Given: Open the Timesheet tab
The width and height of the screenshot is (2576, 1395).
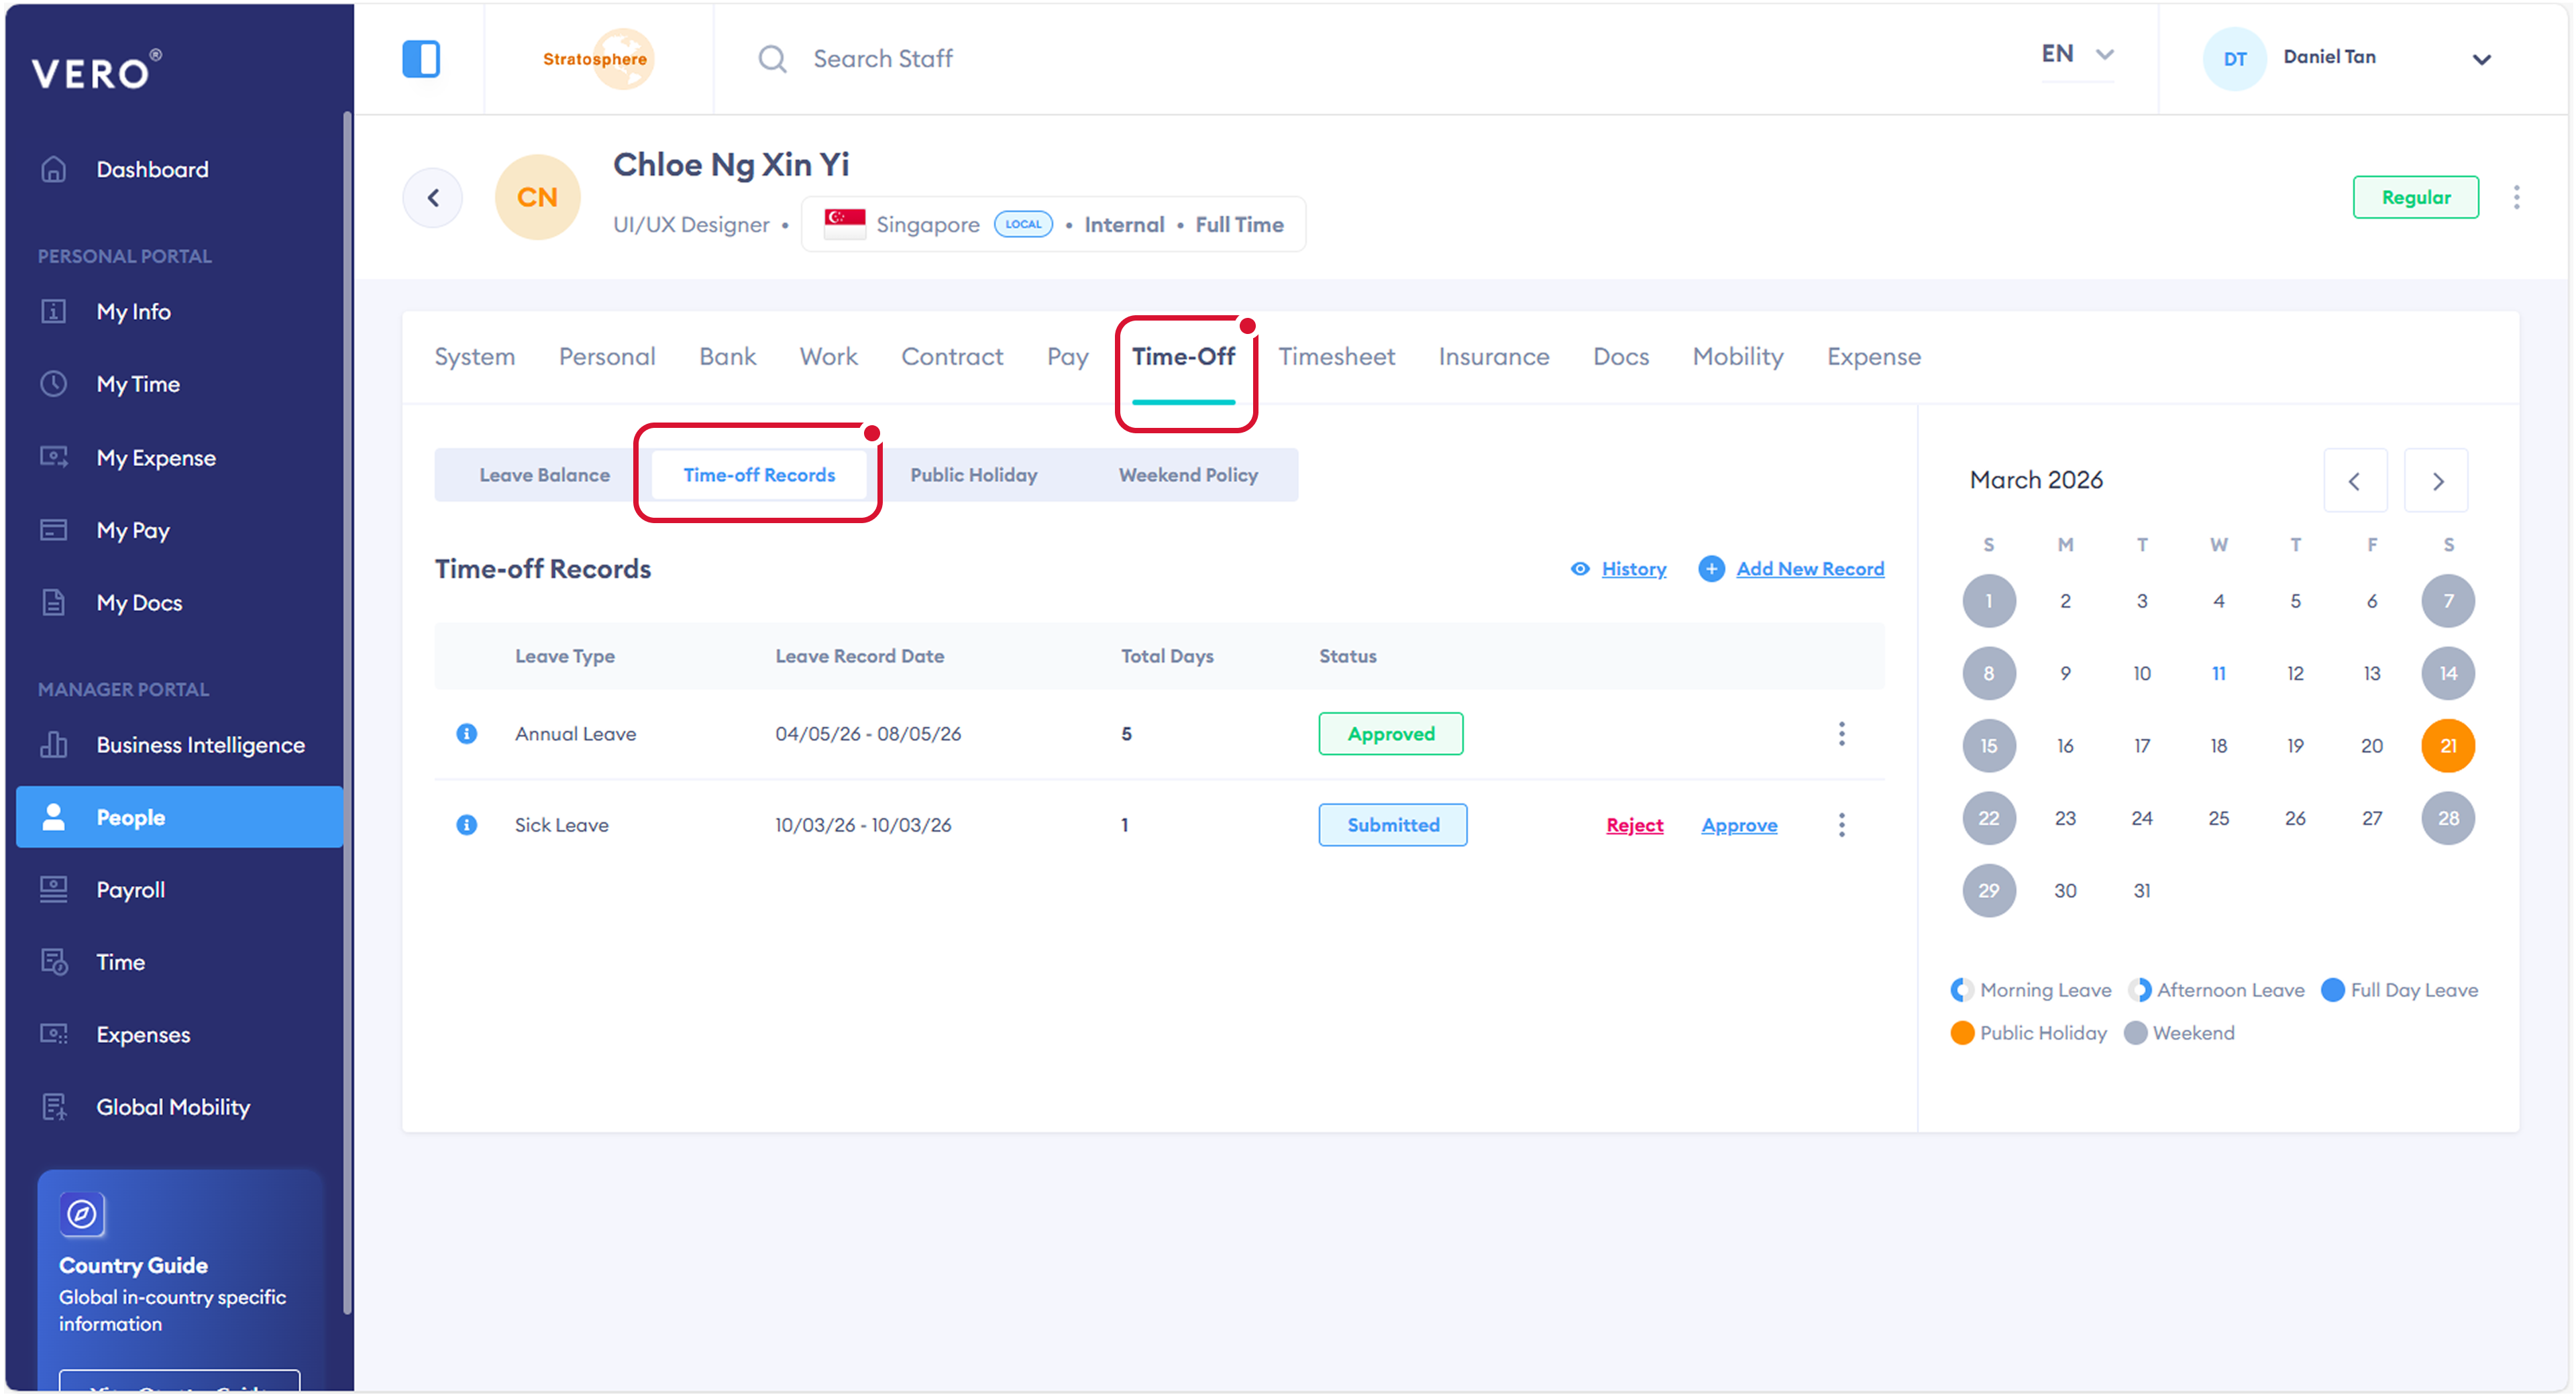Looking at the screenshot, I should click(1336, 356).
